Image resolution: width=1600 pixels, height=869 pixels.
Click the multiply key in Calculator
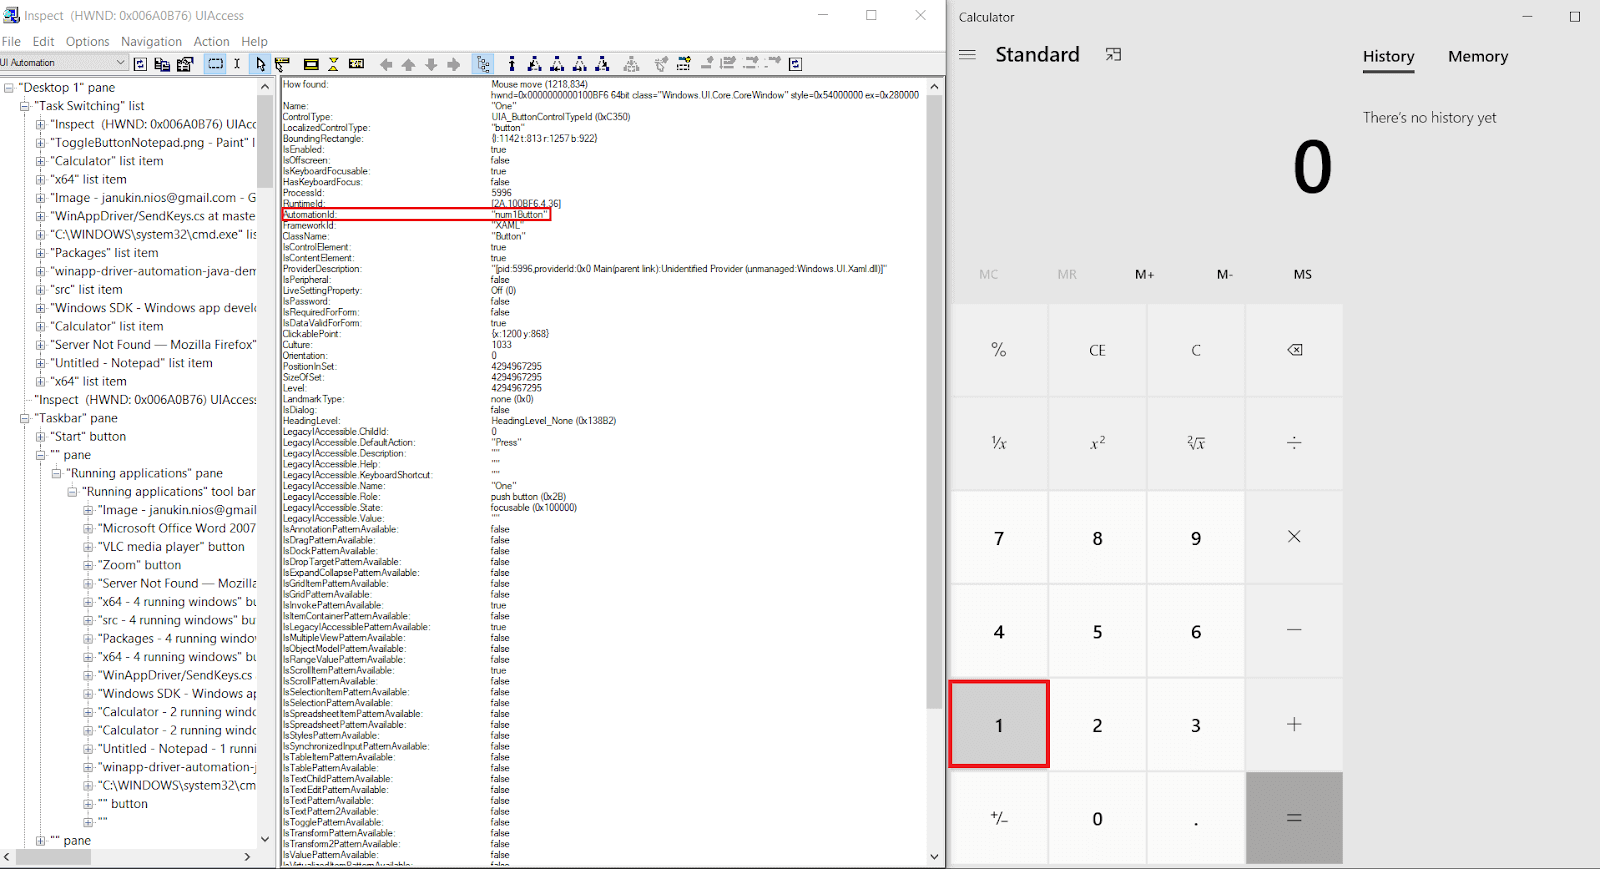coord(1294,537)
